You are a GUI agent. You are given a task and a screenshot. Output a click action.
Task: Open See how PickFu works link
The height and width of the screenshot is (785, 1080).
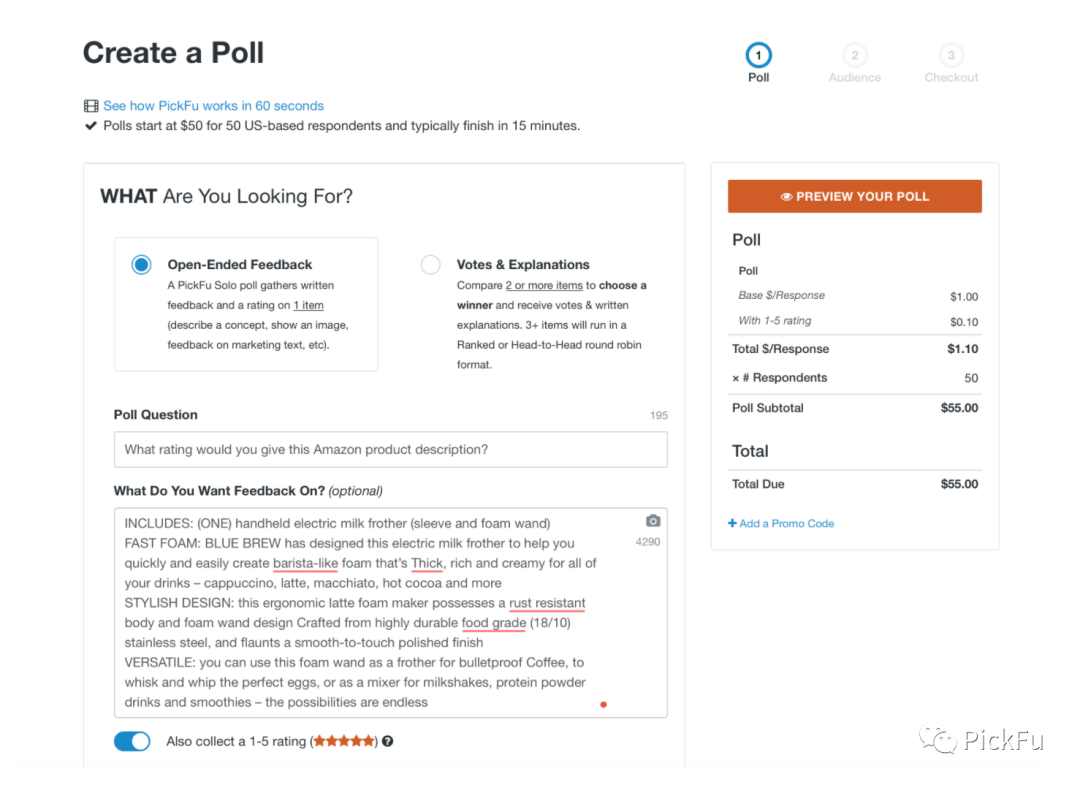[214, 106]
